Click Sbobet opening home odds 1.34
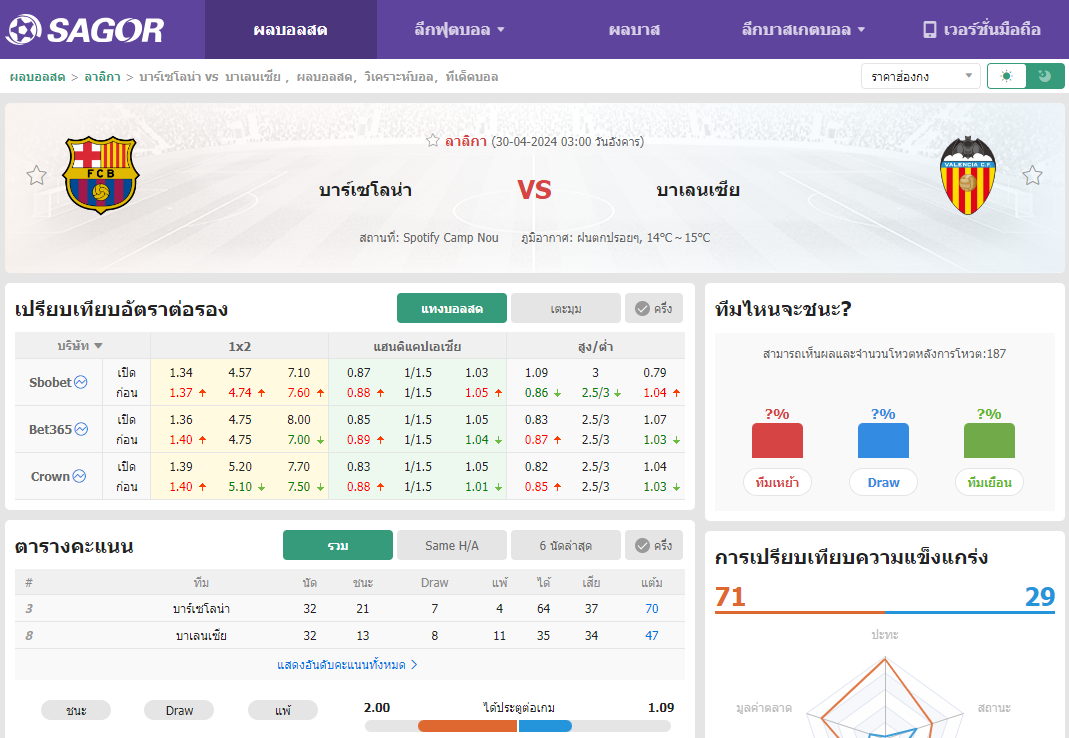Screen dimensions: 1069x738 (x=181, y=372)
